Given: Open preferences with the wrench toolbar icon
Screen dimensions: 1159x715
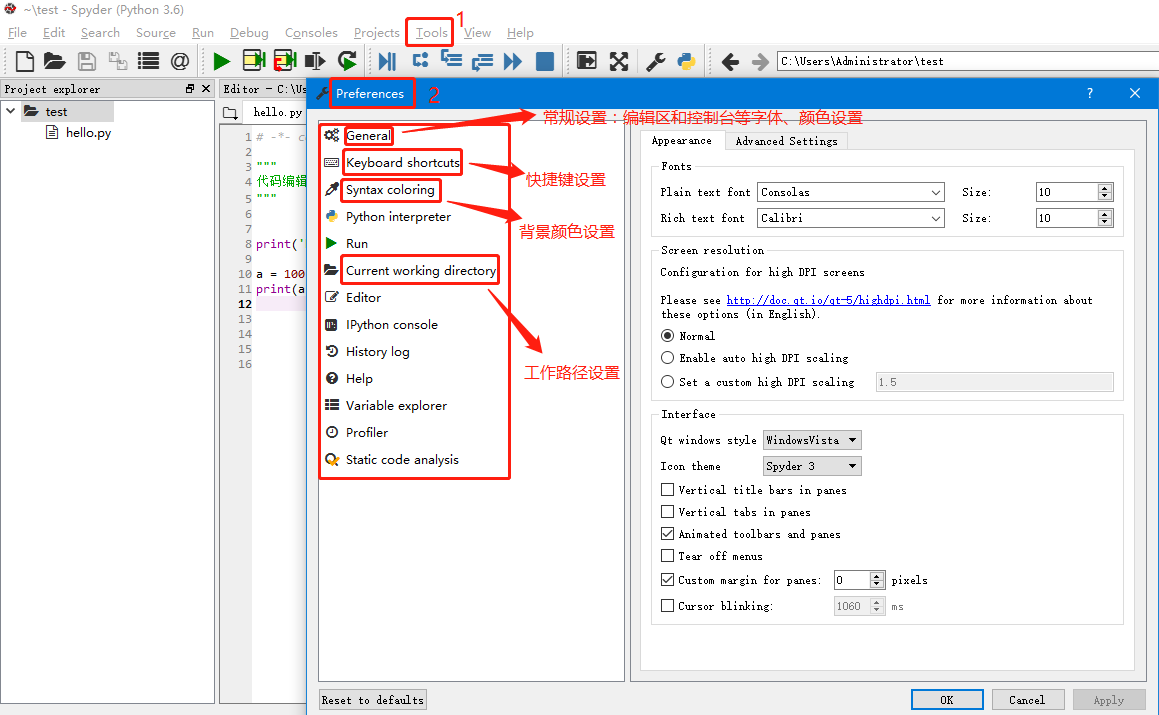Looking at the screenshot, I should (x=656, y=61).
